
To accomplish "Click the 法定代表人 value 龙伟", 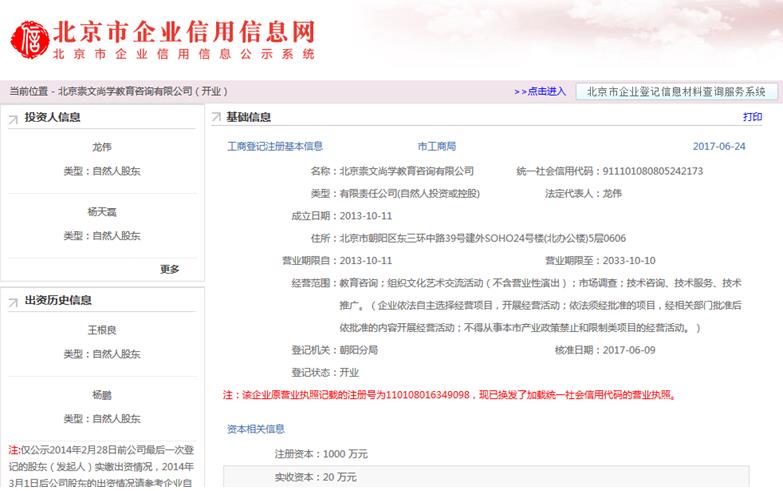I will tap(612, 194).
